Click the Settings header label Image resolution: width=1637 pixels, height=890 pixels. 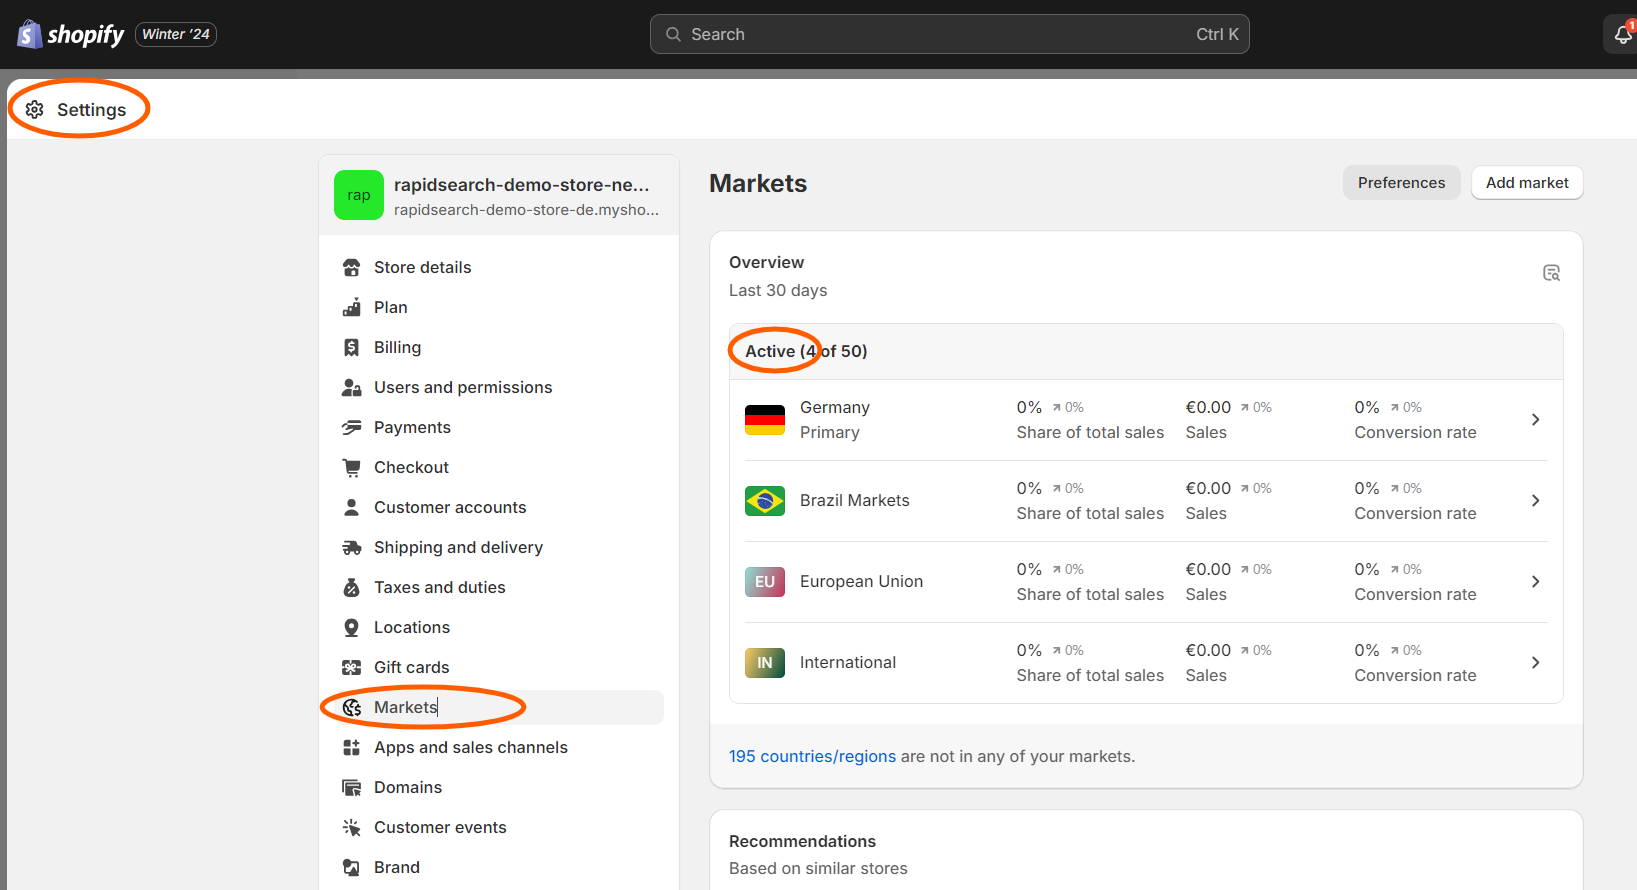(x=91, y=110)
